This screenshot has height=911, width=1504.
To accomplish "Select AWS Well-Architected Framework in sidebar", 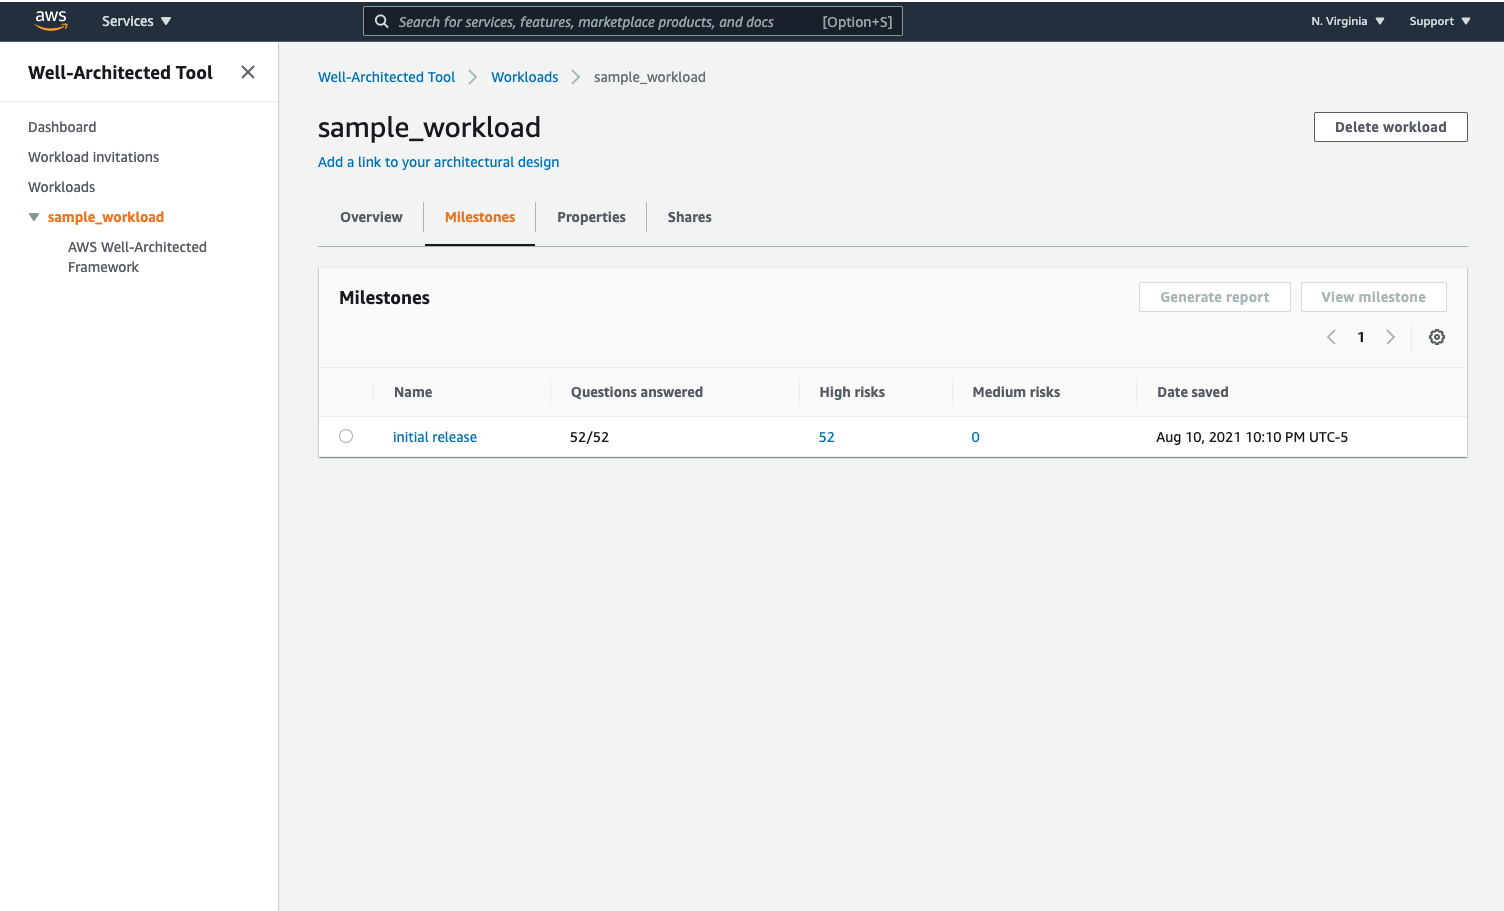I will click(x=137, y=257).
